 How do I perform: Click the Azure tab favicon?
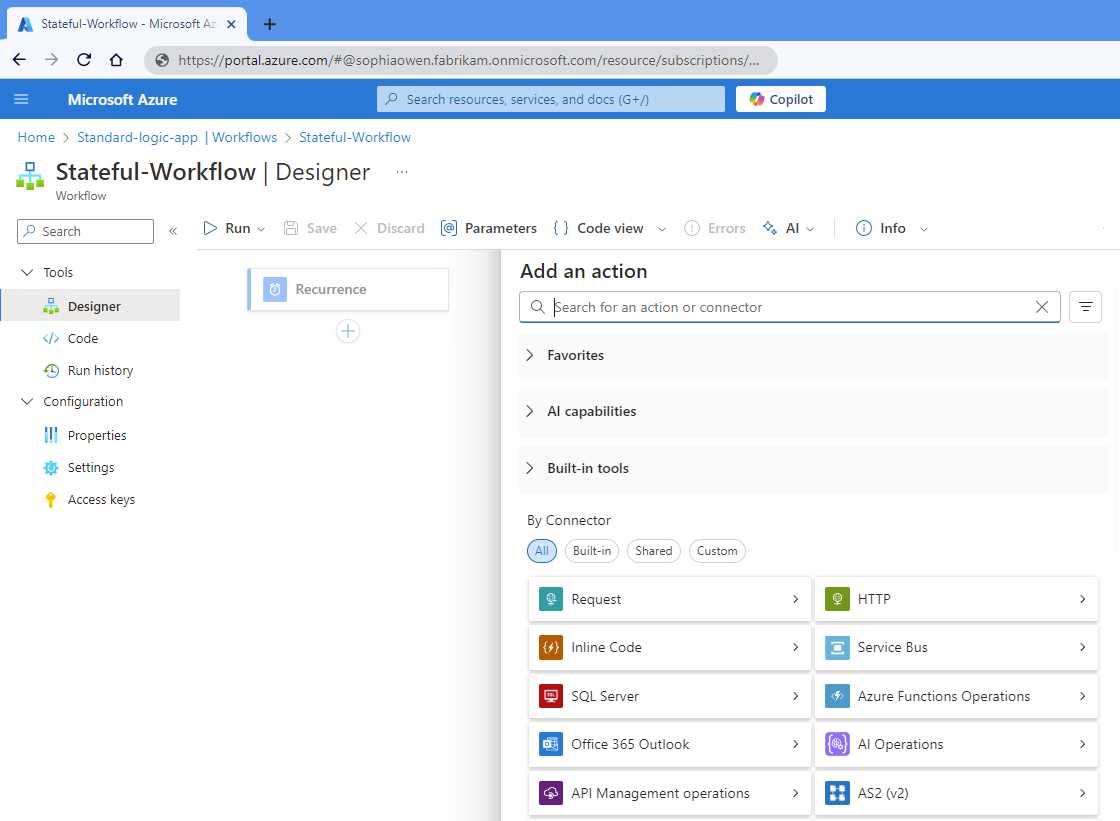pos(26,24)
